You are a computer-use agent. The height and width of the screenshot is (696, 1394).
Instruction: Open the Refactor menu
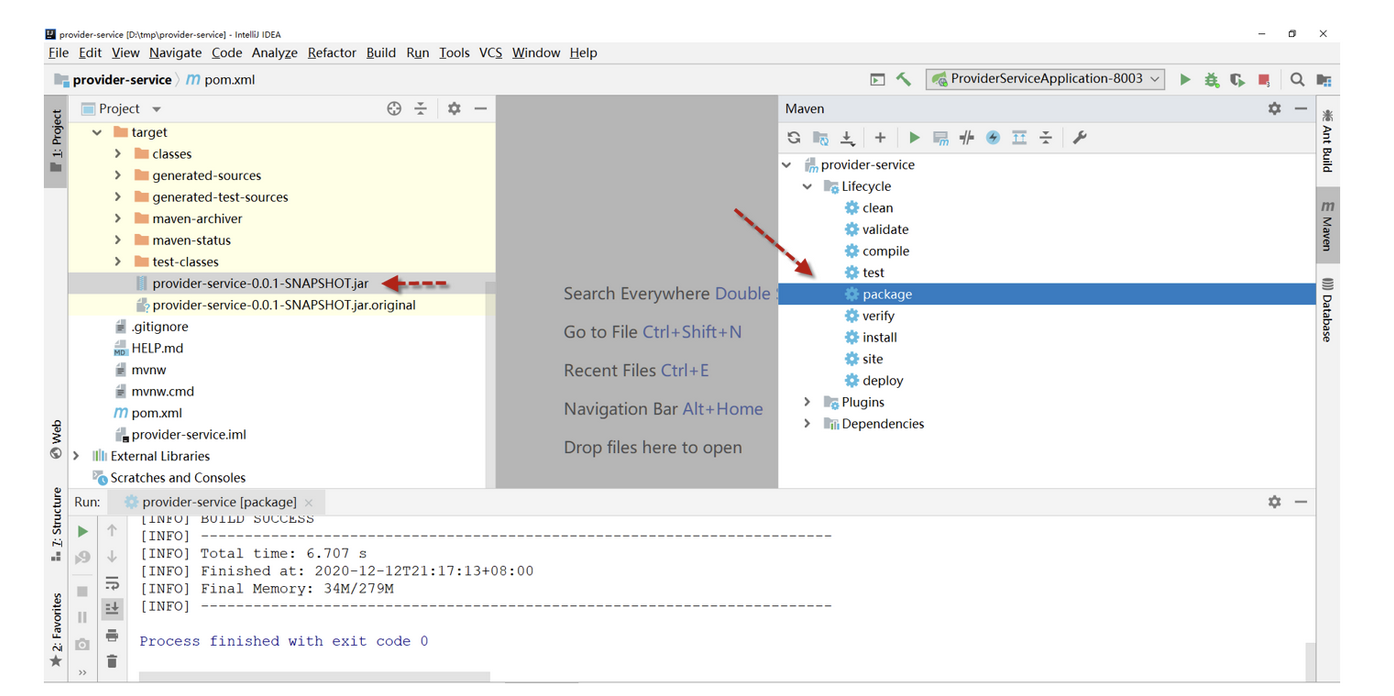click(332, 53)
